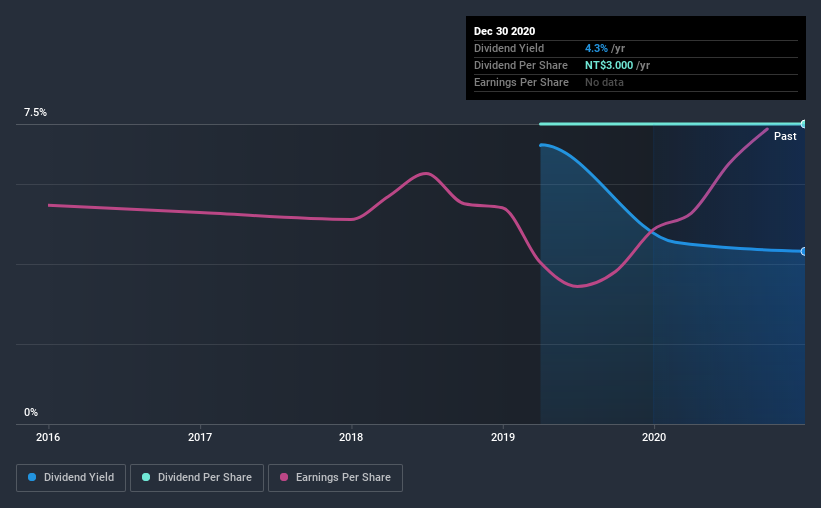Select the 2019 x-axis label
This screenshot has height=508, width=821.
(503, 437)
